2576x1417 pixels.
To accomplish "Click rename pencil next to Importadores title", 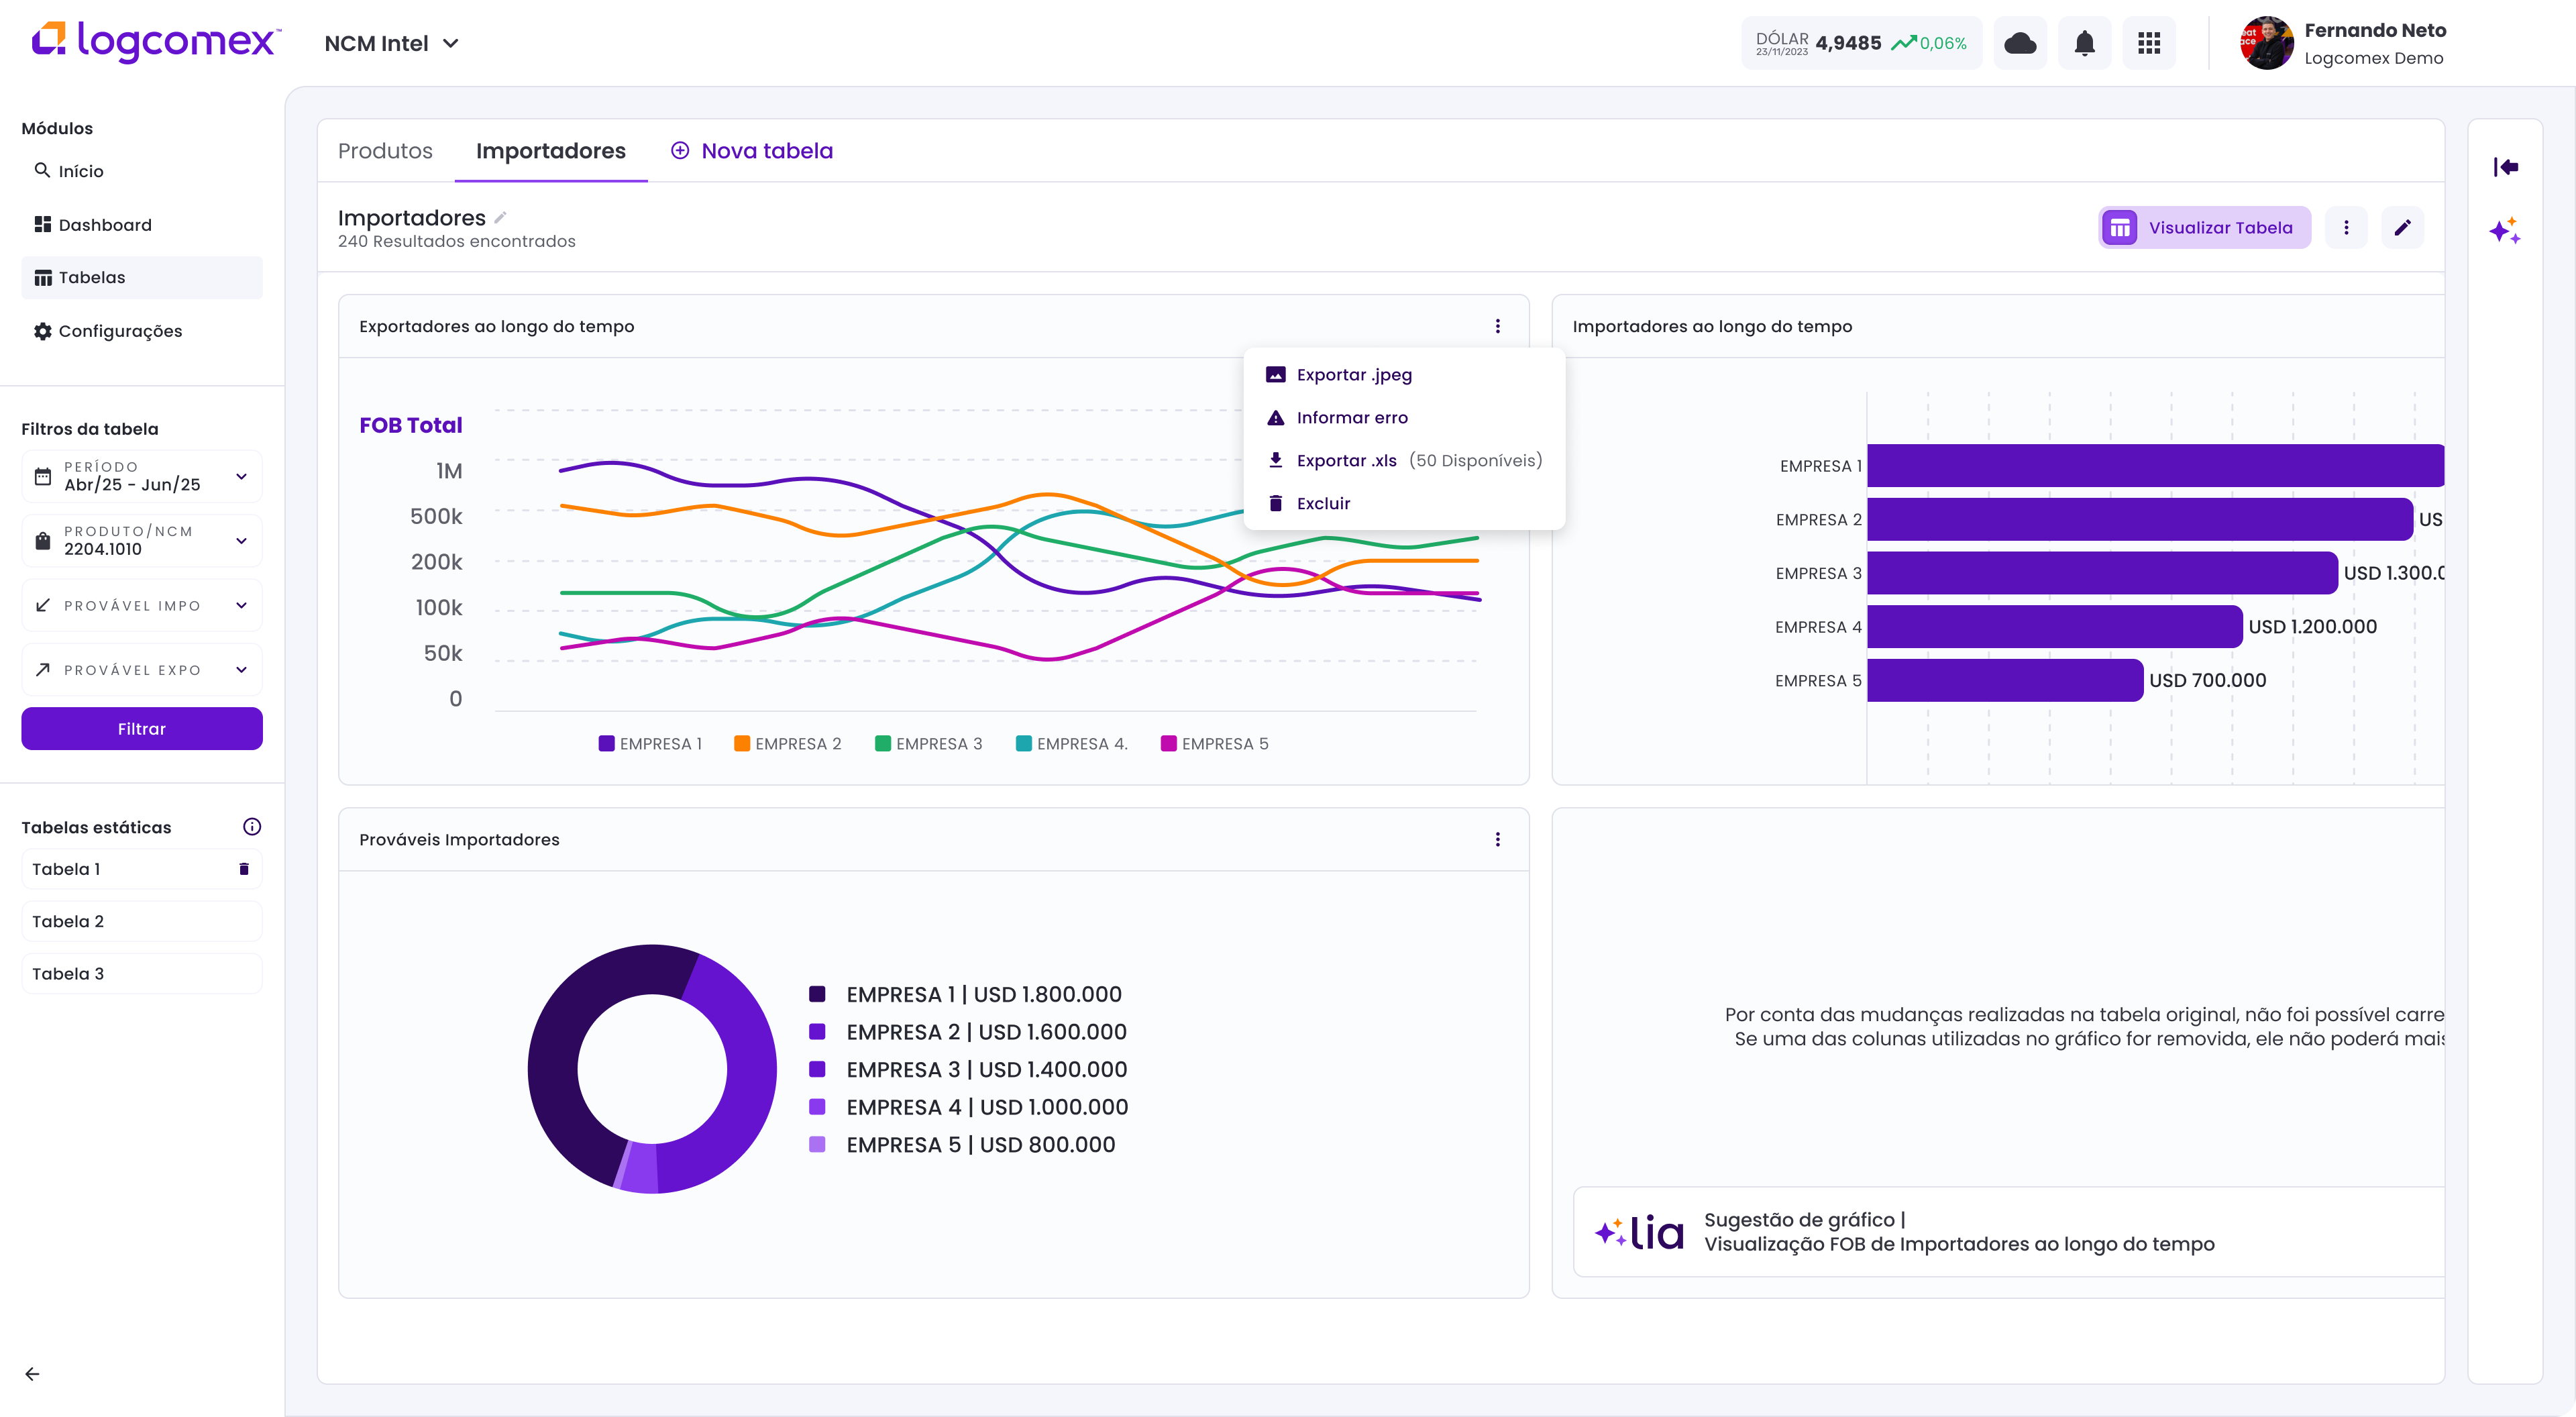I will point(500,217).
